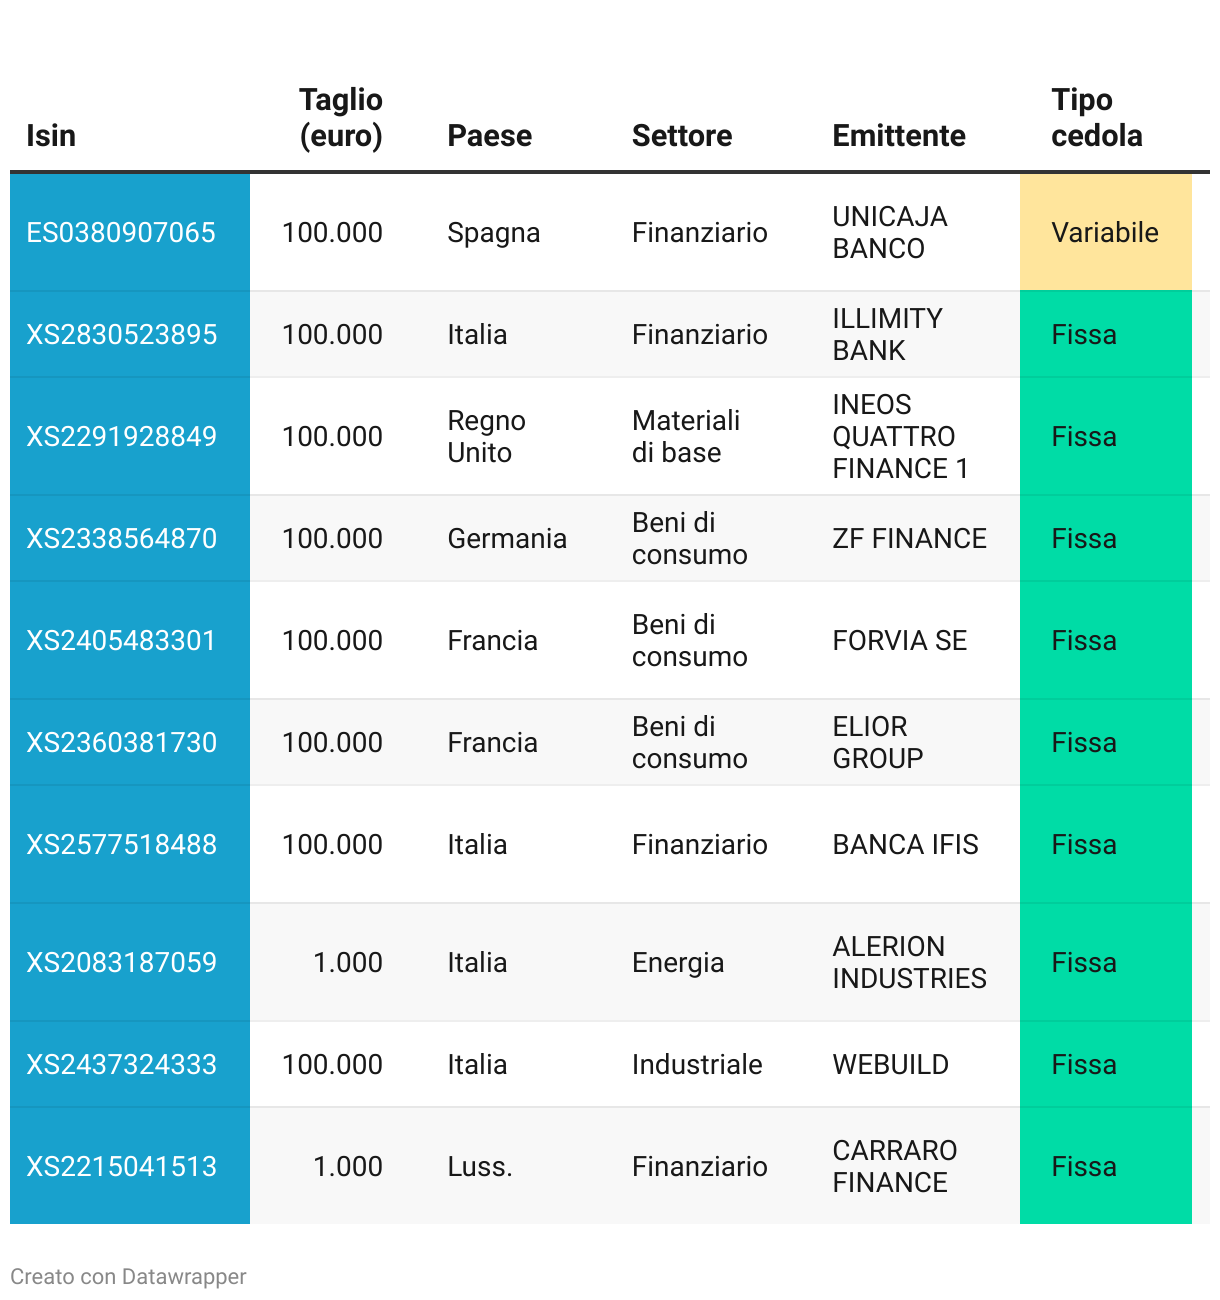Select INEOS QUATTRO FINANCE 1 cell

click(900, 436)
